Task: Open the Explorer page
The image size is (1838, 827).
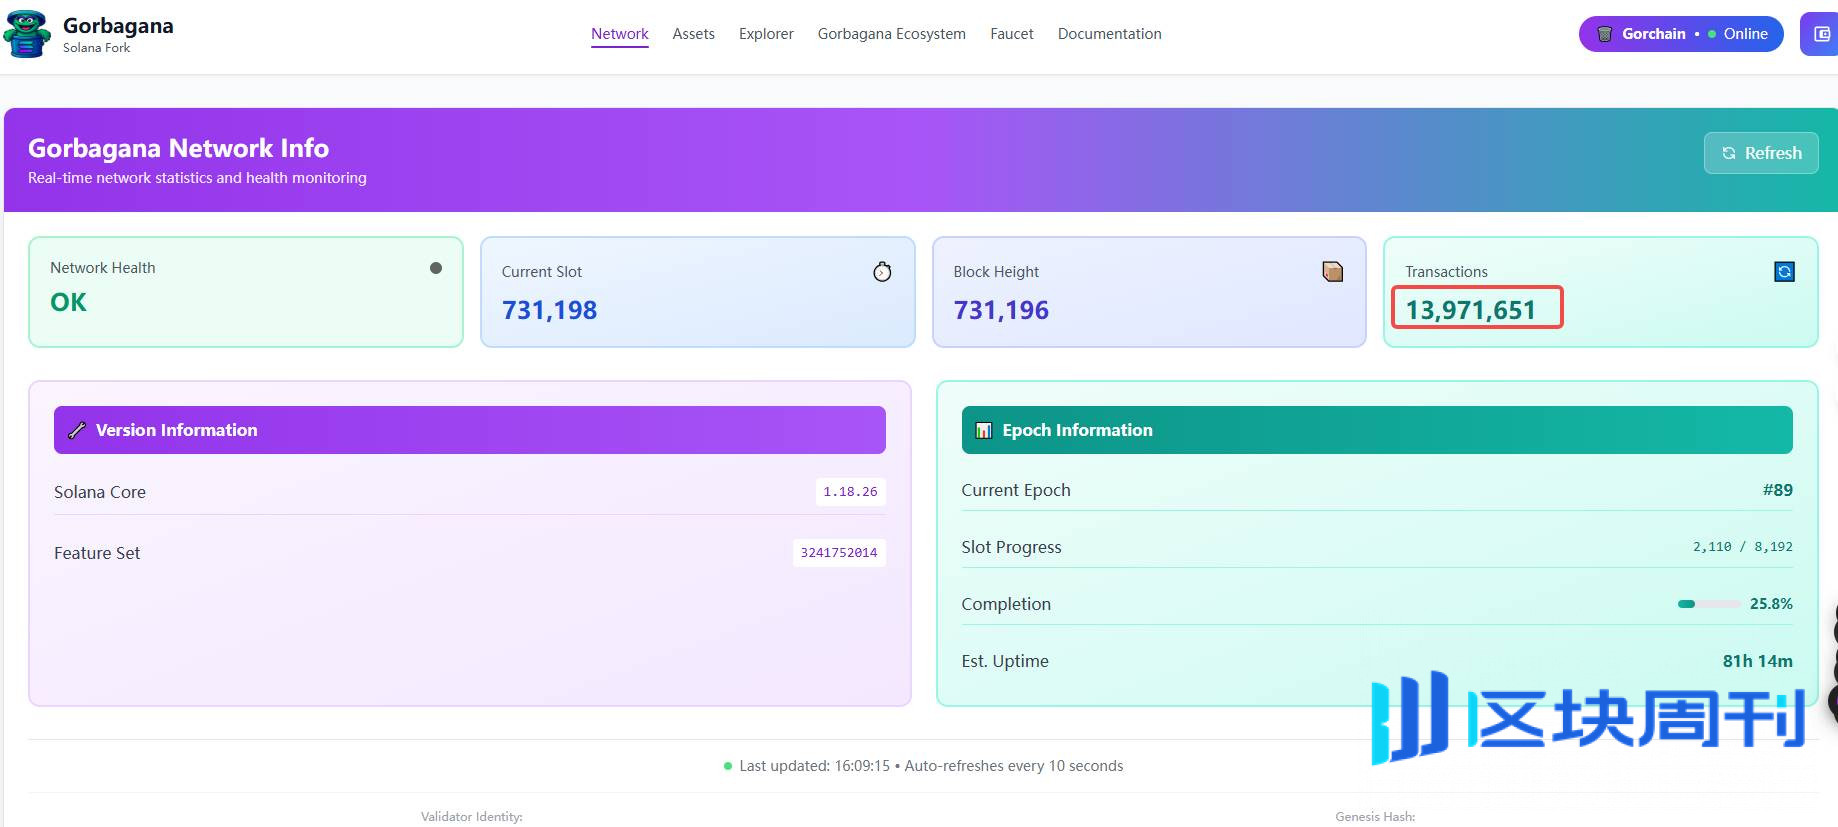Action: pos(766,34)
